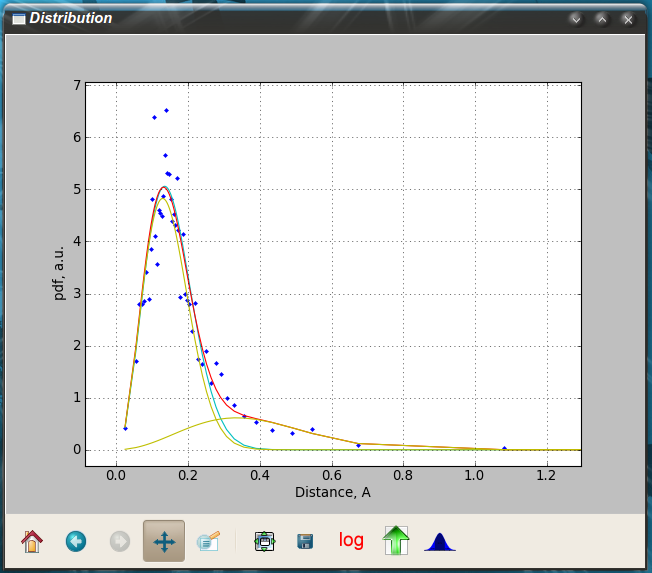This screenshot has width=652, height=573.
Task: Click the Distribution window title text
Action: click(71, 18)
